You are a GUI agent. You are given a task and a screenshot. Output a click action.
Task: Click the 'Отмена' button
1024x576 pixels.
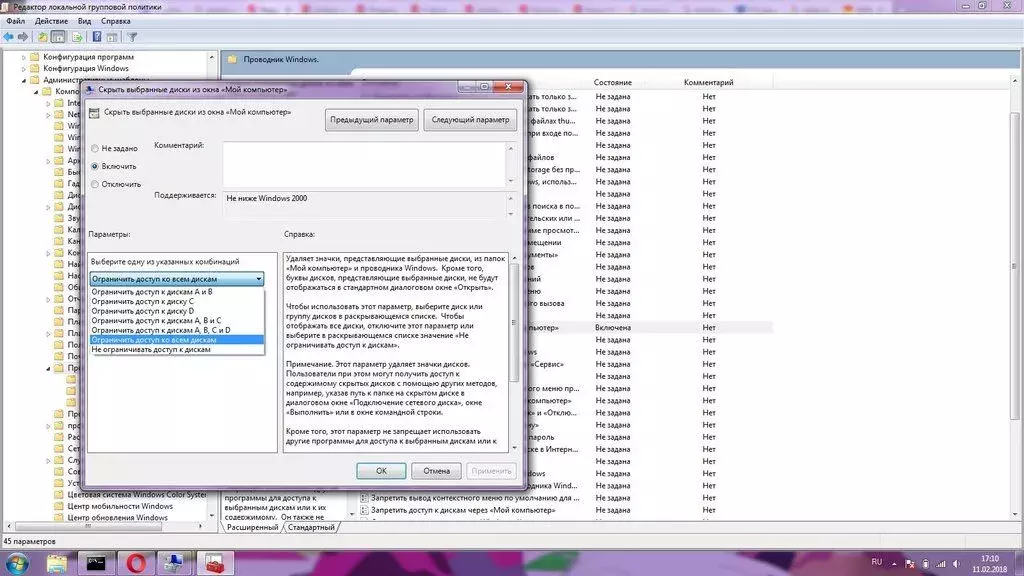[436, 471]
